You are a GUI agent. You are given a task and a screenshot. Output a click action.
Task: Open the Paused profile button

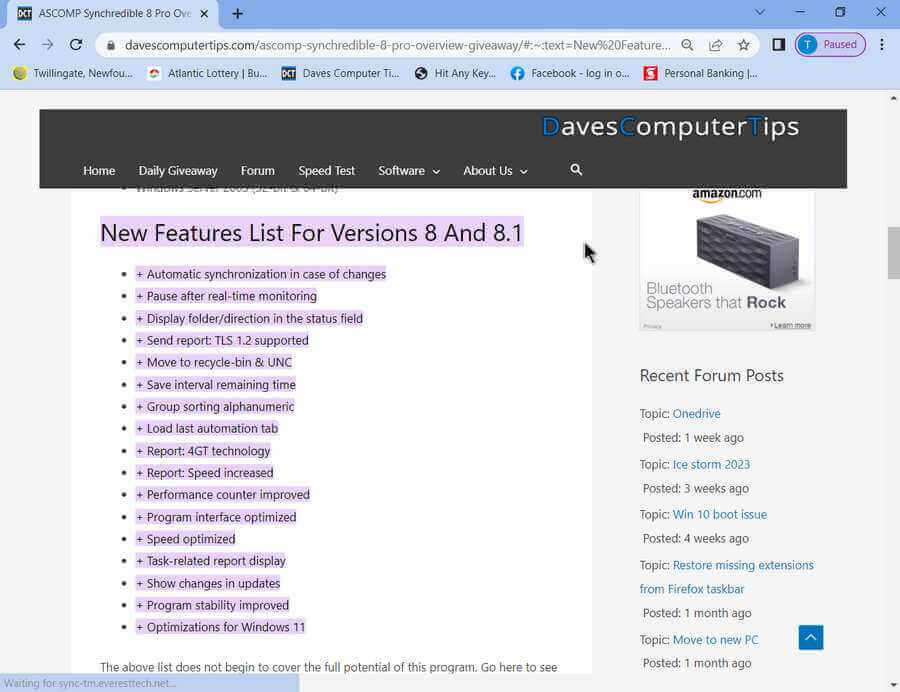[830, 45]
